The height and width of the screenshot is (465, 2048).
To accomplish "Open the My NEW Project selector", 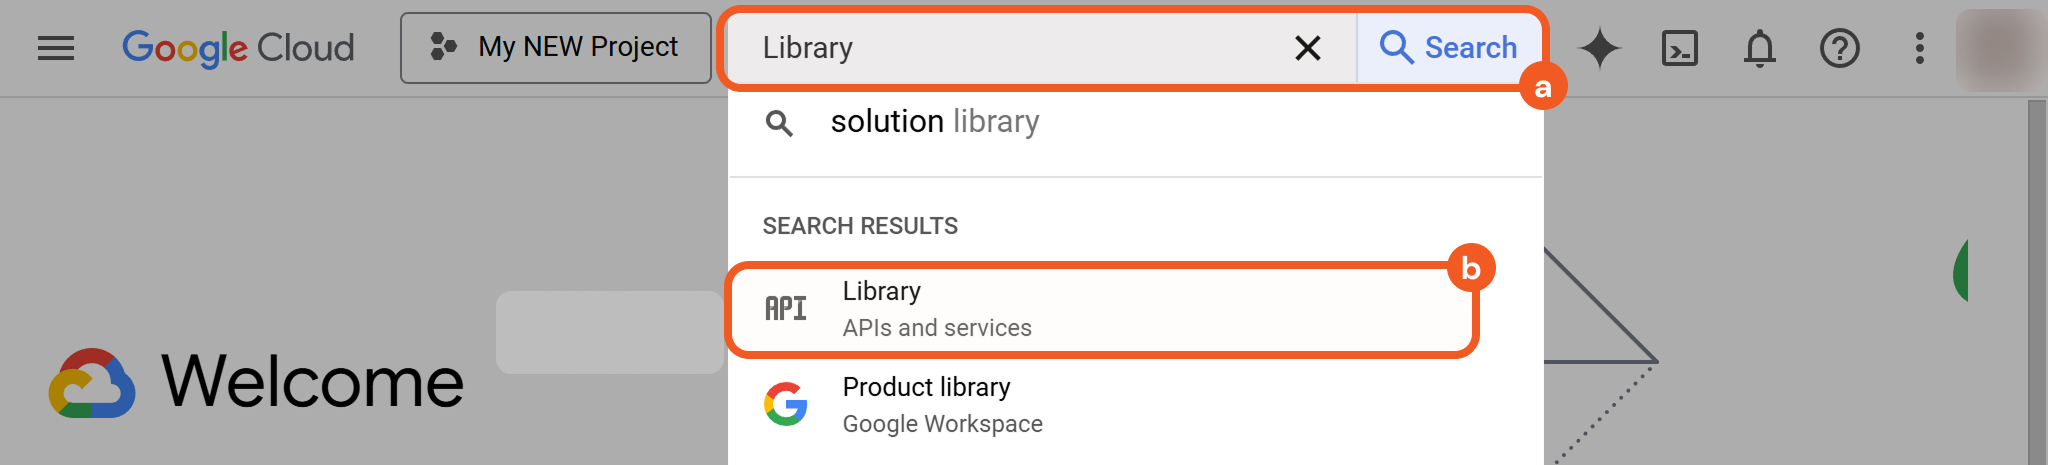I will [556, 48].
